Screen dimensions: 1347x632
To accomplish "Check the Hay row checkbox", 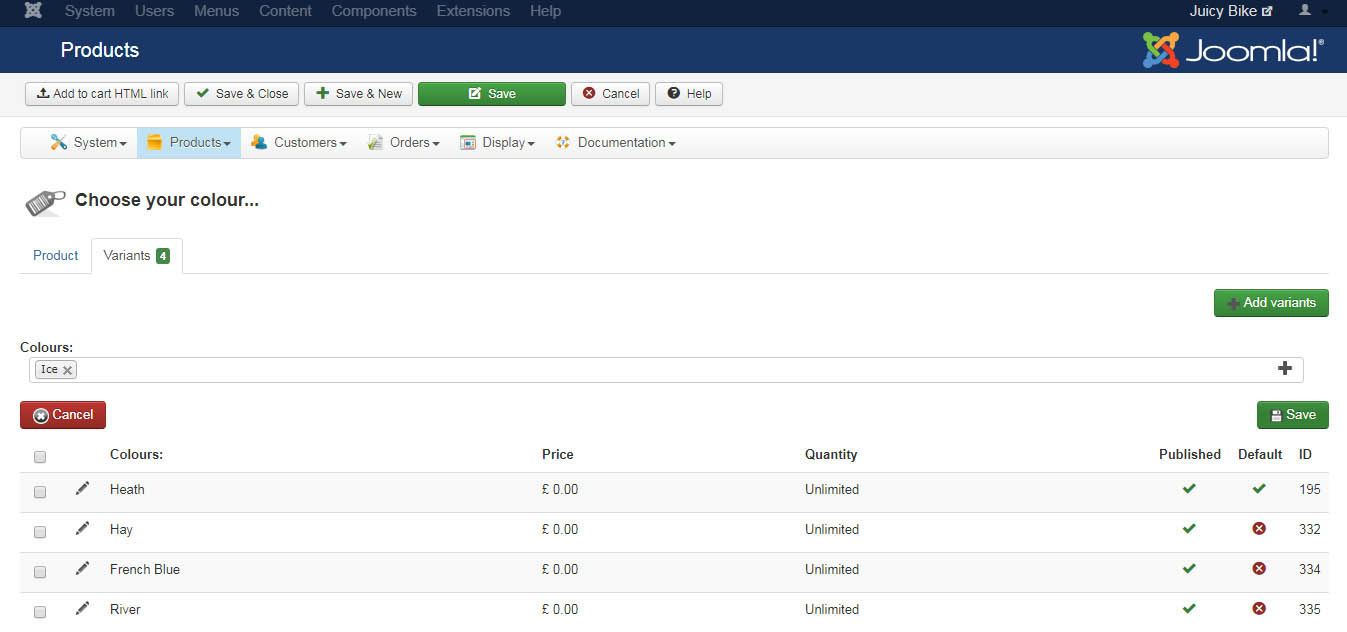I will 40,532.
